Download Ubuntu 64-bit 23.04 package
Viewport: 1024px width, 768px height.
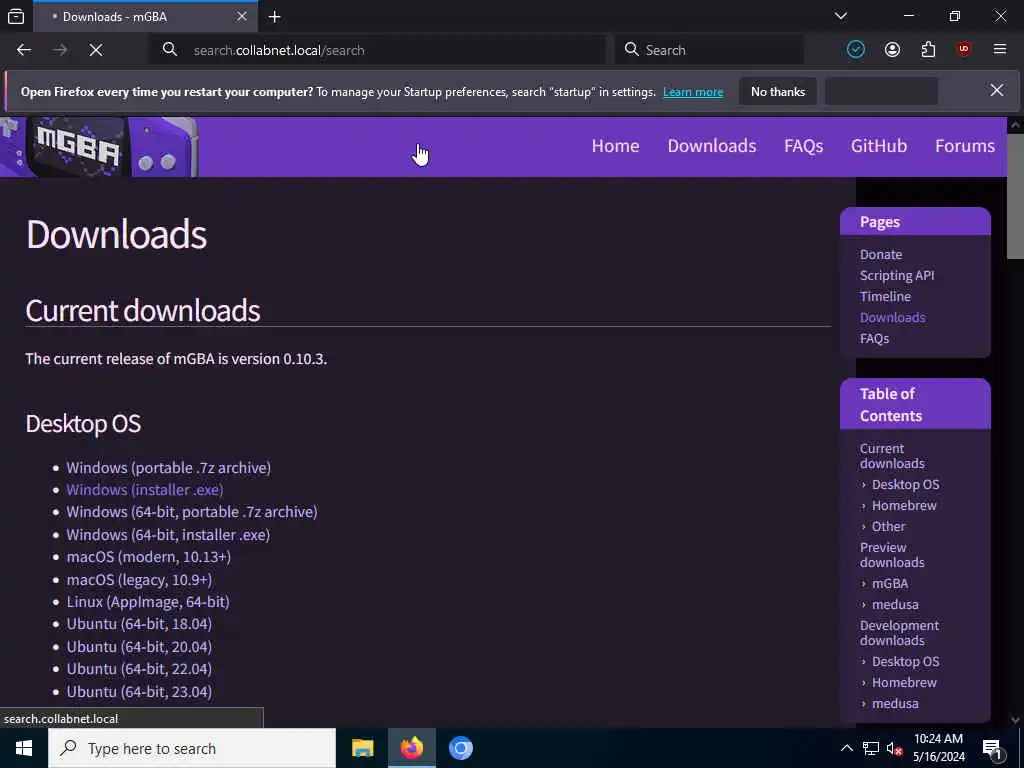(139, 692)
